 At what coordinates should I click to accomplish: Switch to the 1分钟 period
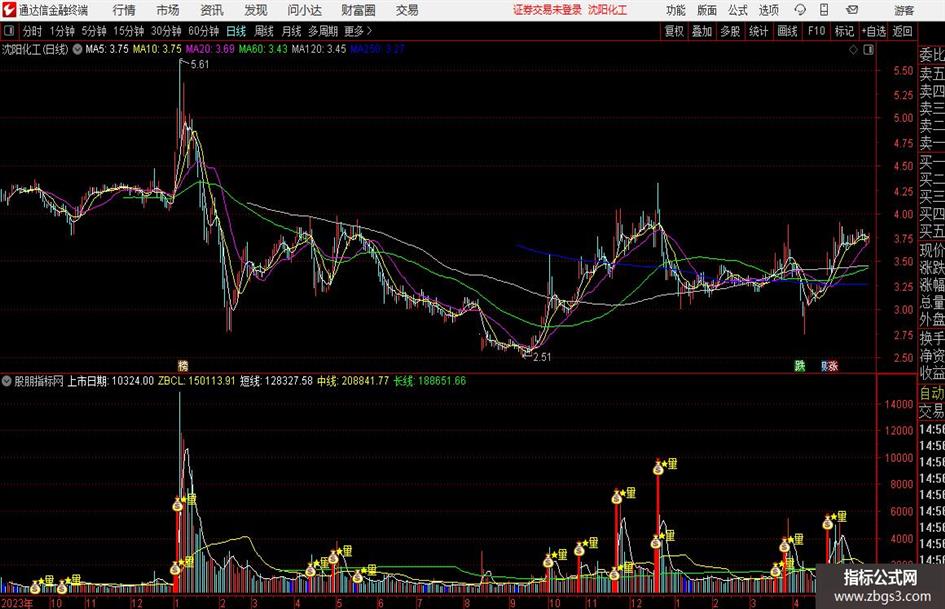pos(62,31)
